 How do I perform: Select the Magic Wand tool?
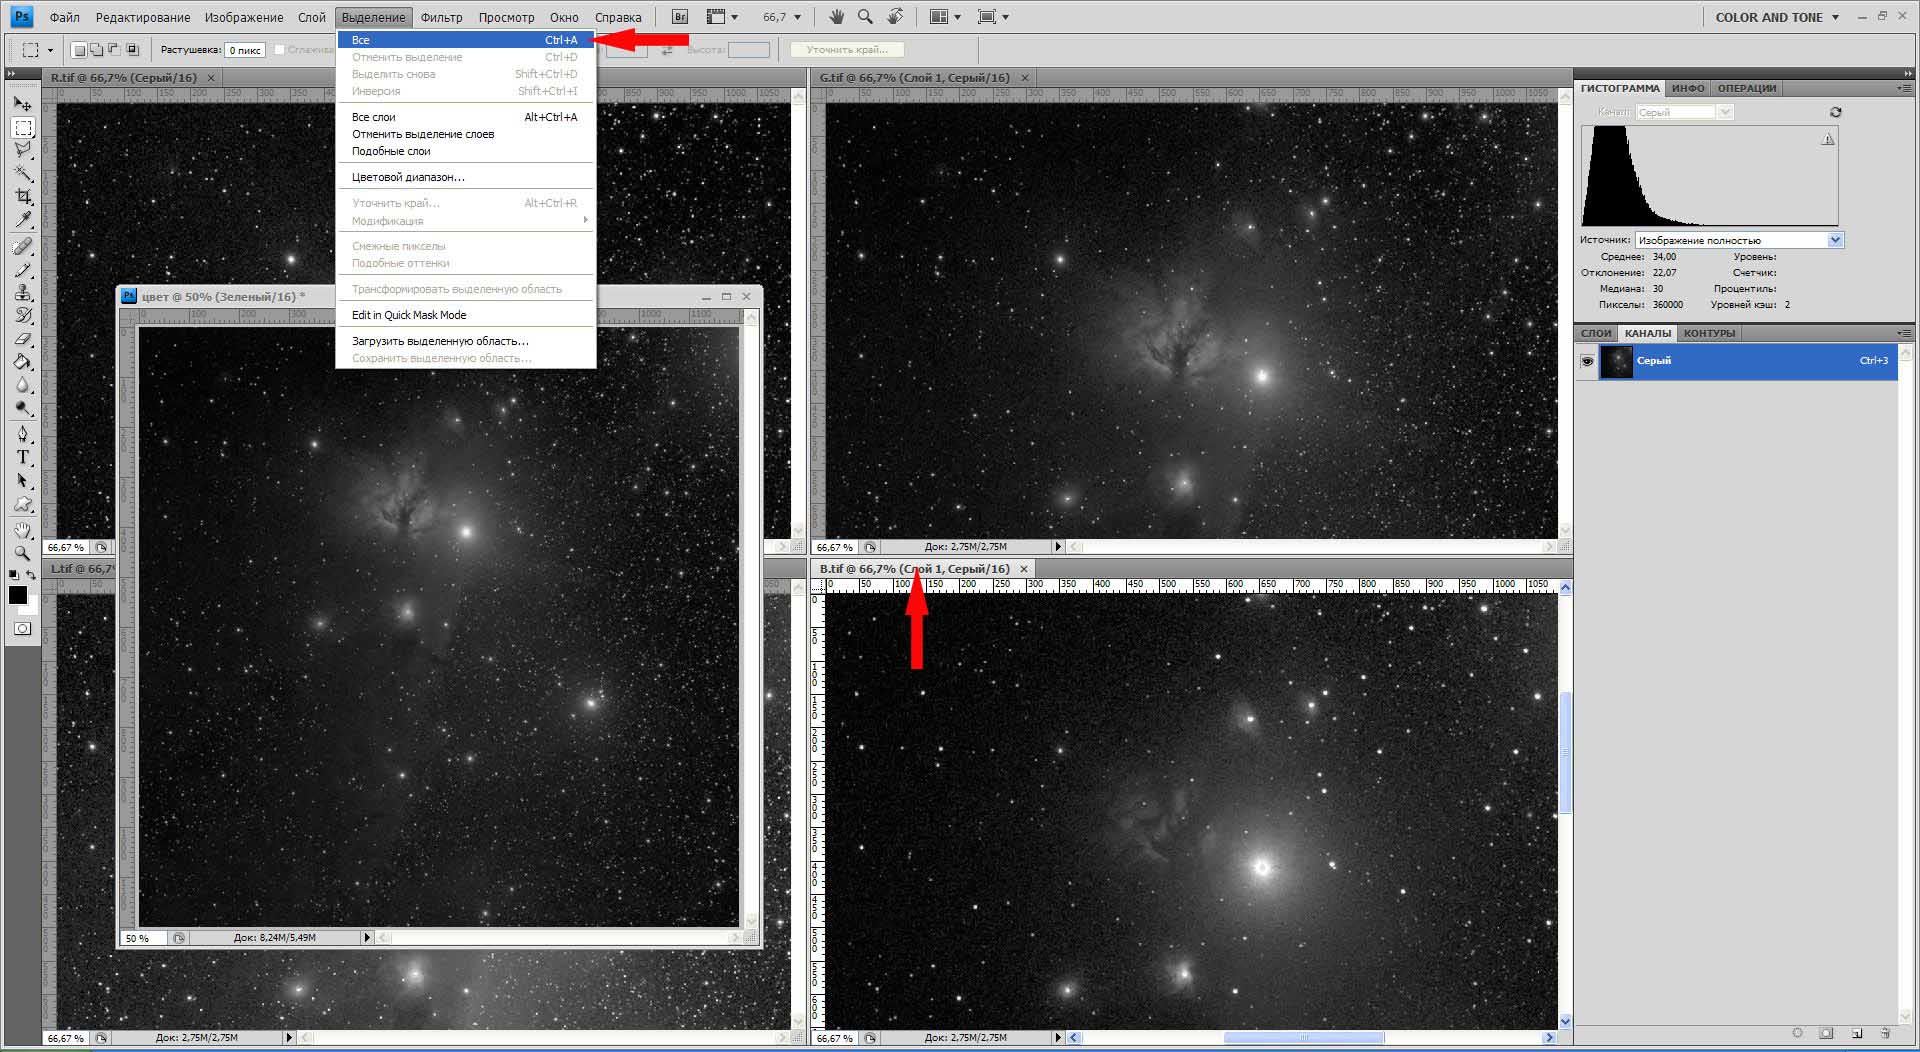(23, 173)
